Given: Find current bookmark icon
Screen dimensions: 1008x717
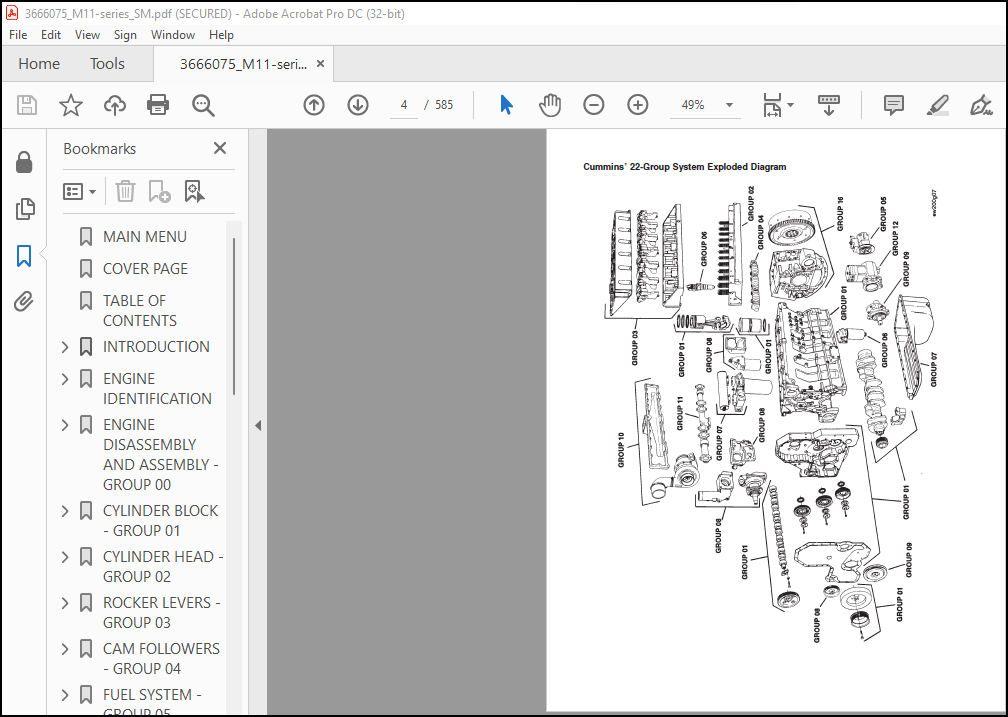Looking at the screenshot, I should [x=194, y=192].
